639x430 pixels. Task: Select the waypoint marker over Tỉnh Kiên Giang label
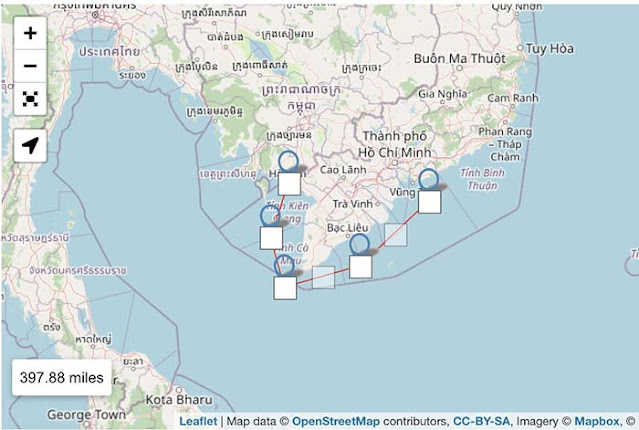(x=271, y=238)
